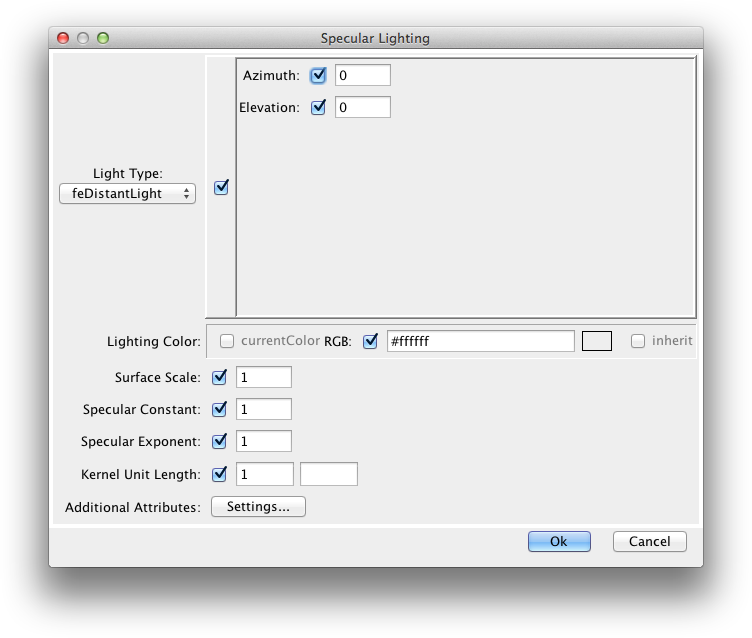Toggle the Elevation checkbox
Viewport: 752px width, 638px height.
coord(319,107)
